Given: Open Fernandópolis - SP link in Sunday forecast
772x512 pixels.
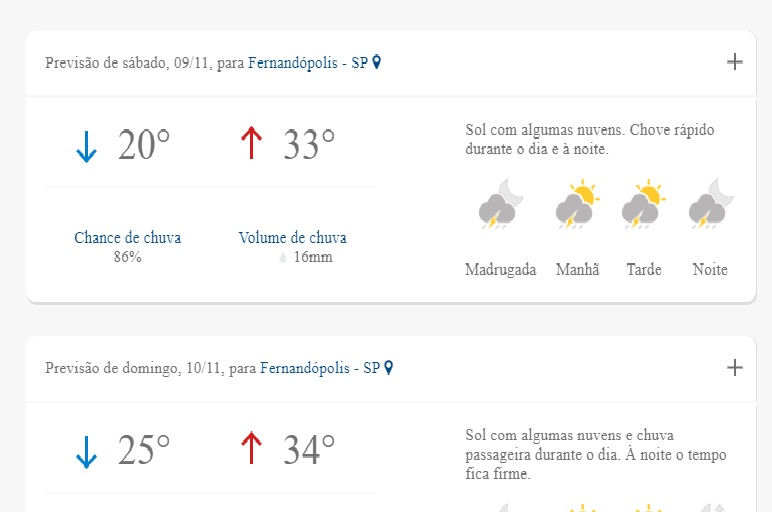Looking at the screenshot, I should (320, 369).
